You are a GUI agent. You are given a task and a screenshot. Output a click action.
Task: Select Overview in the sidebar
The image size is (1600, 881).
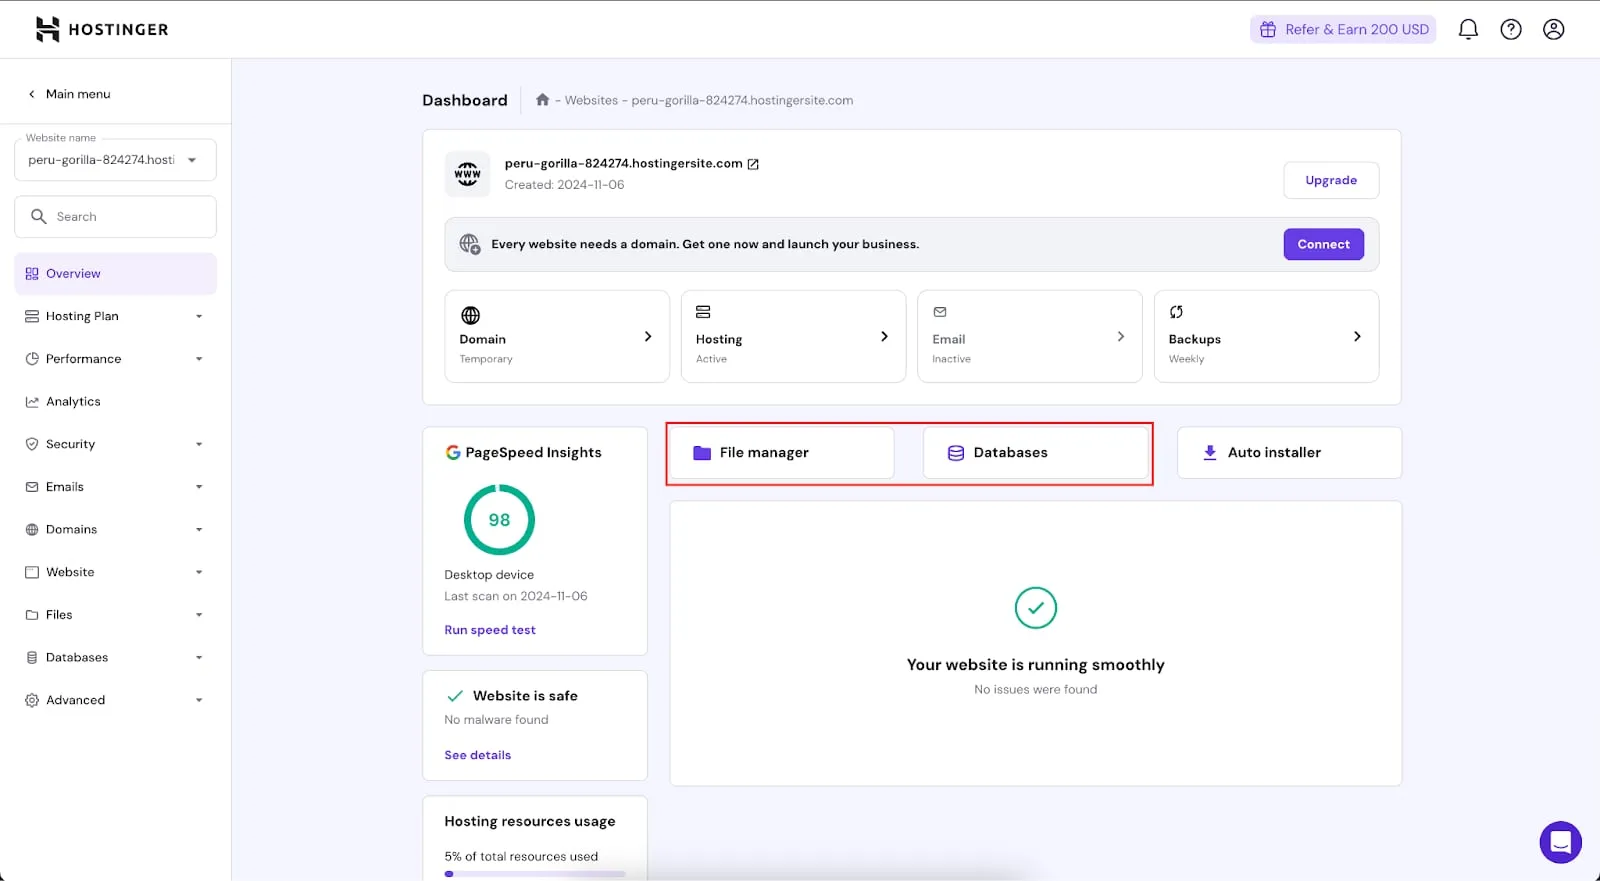click(115, 274)
